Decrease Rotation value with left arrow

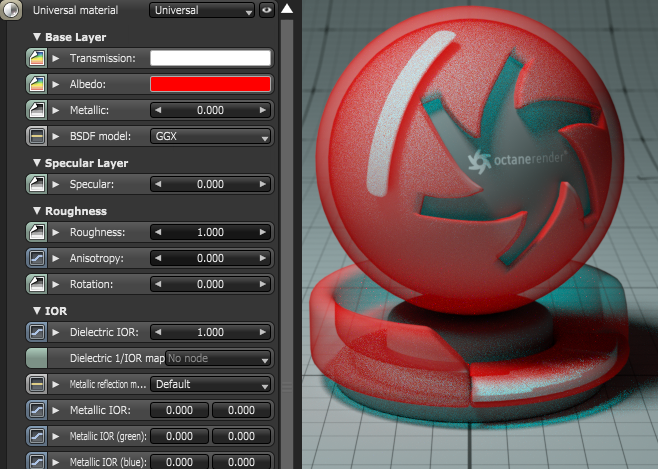[x=158, y=284]
